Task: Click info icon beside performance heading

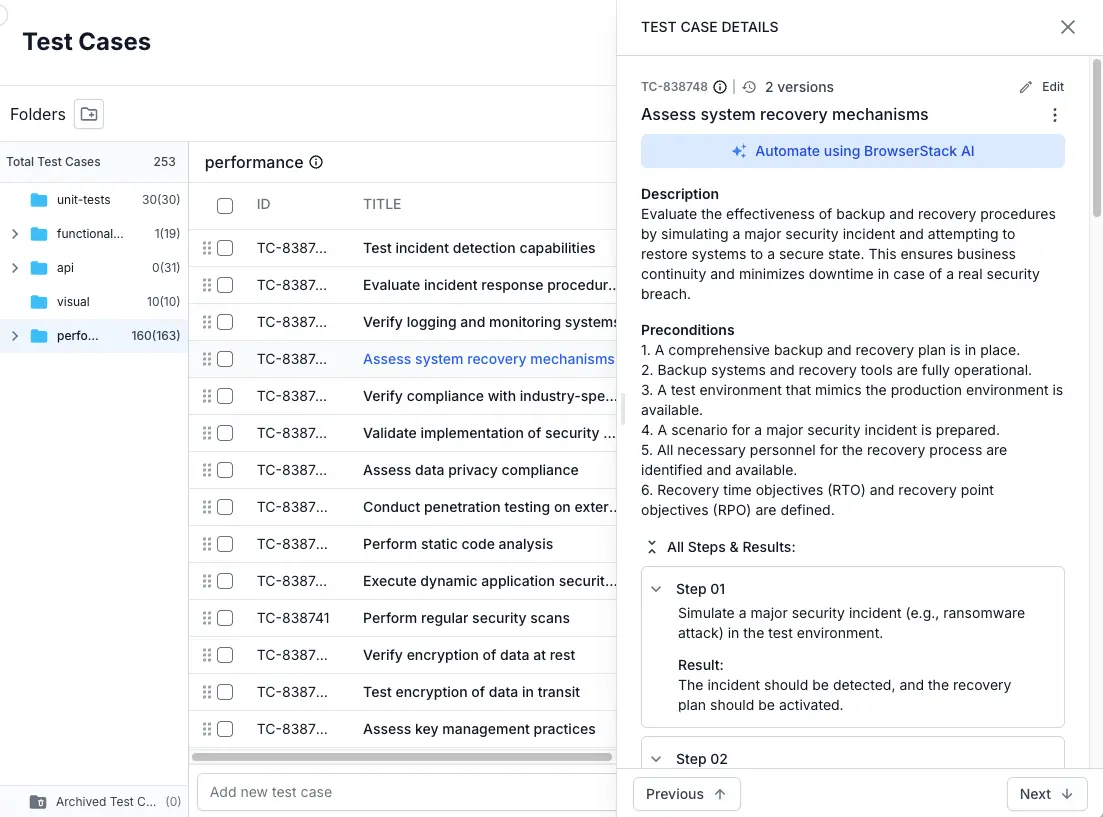Action: pyautogui.click(x=316, y=162)
